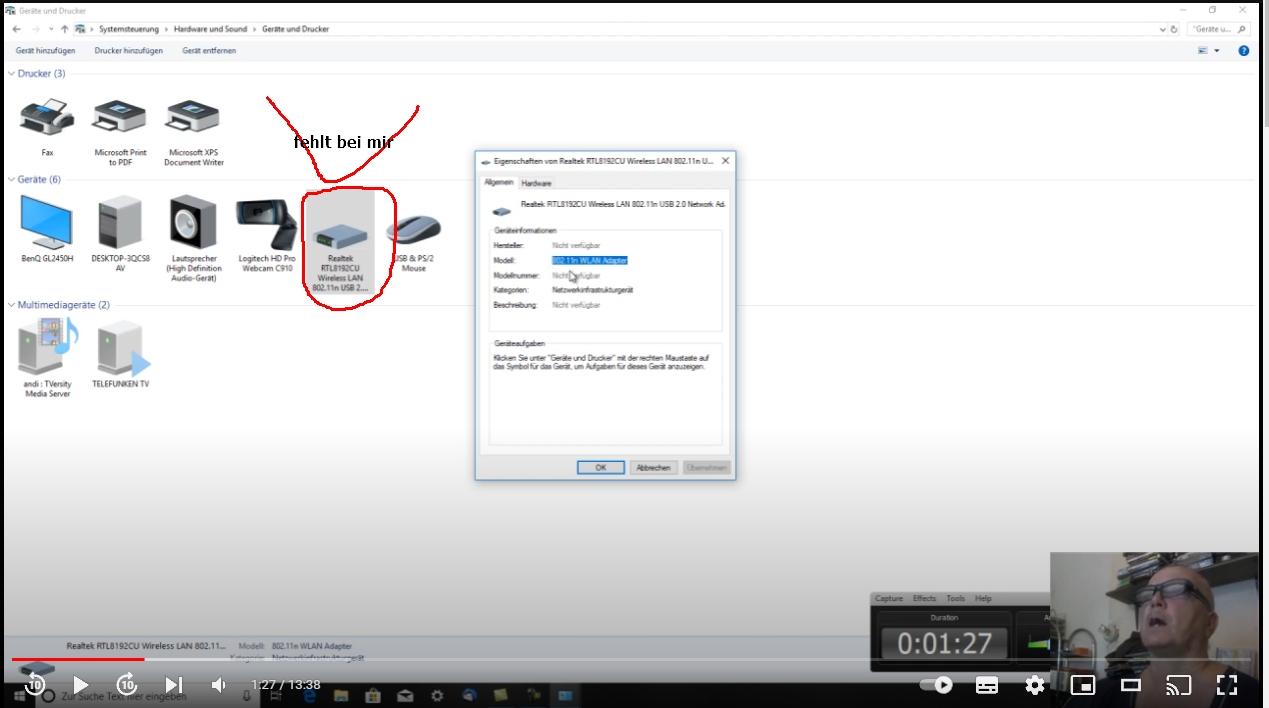Change view layout icon in toolbar
This screenshot has width=1269, height=708.
tap(1203, 50)
